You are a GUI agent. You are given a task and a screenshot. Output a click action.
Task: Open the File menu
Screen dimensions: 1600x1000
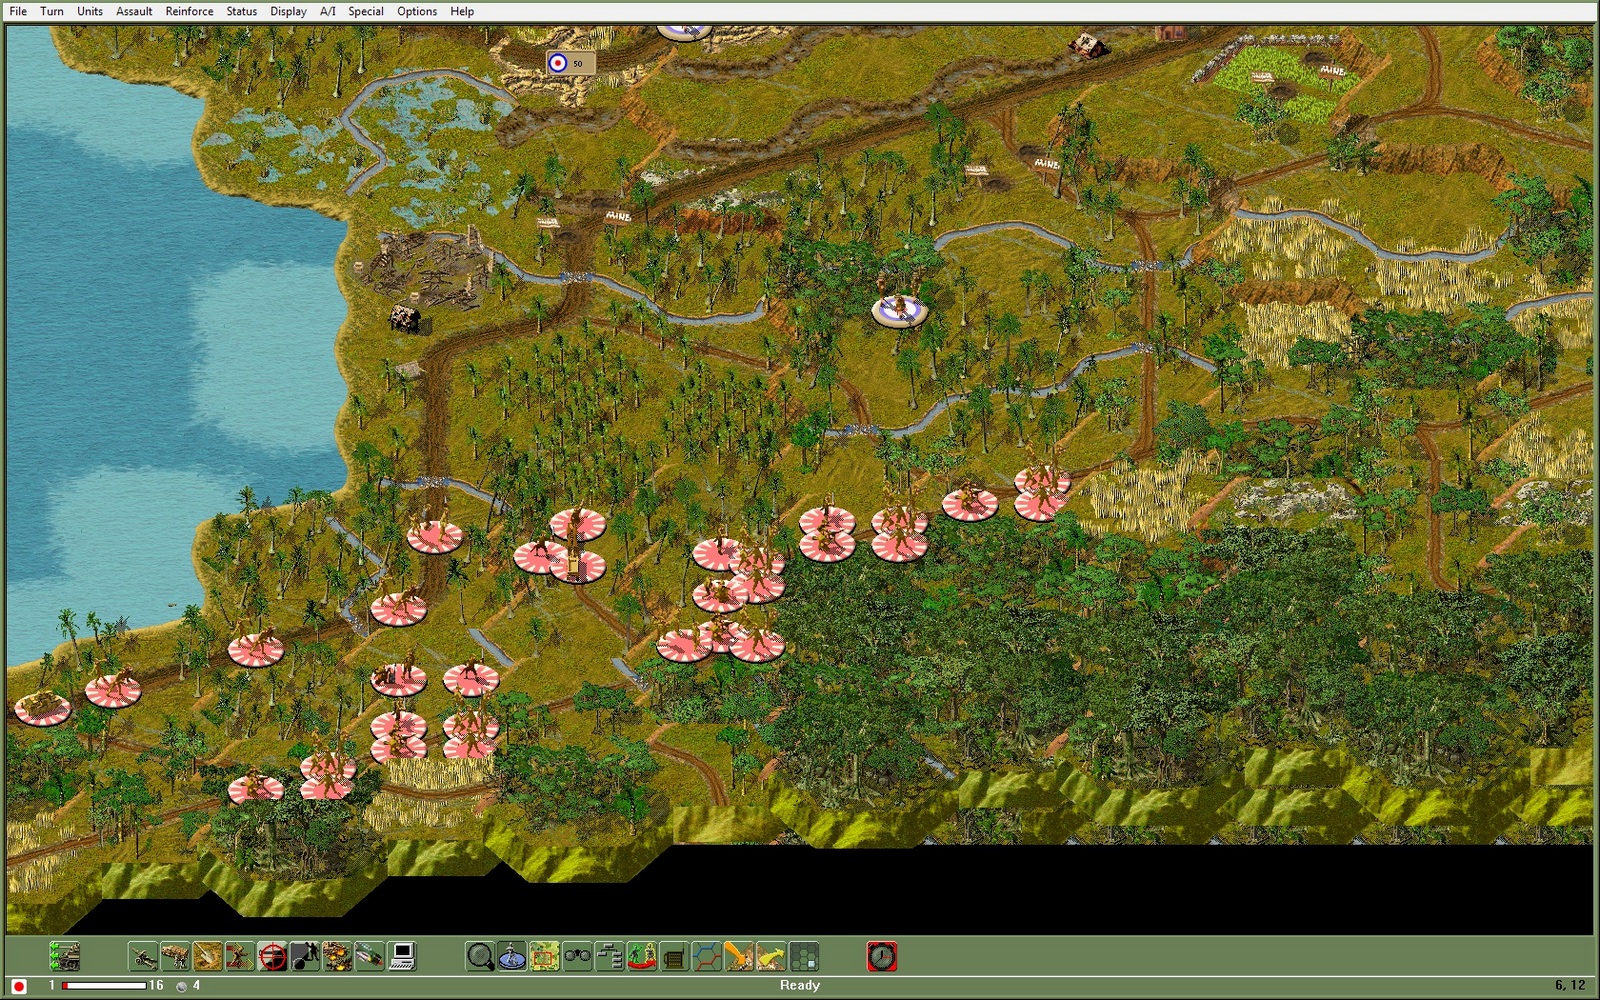point(18,11)
